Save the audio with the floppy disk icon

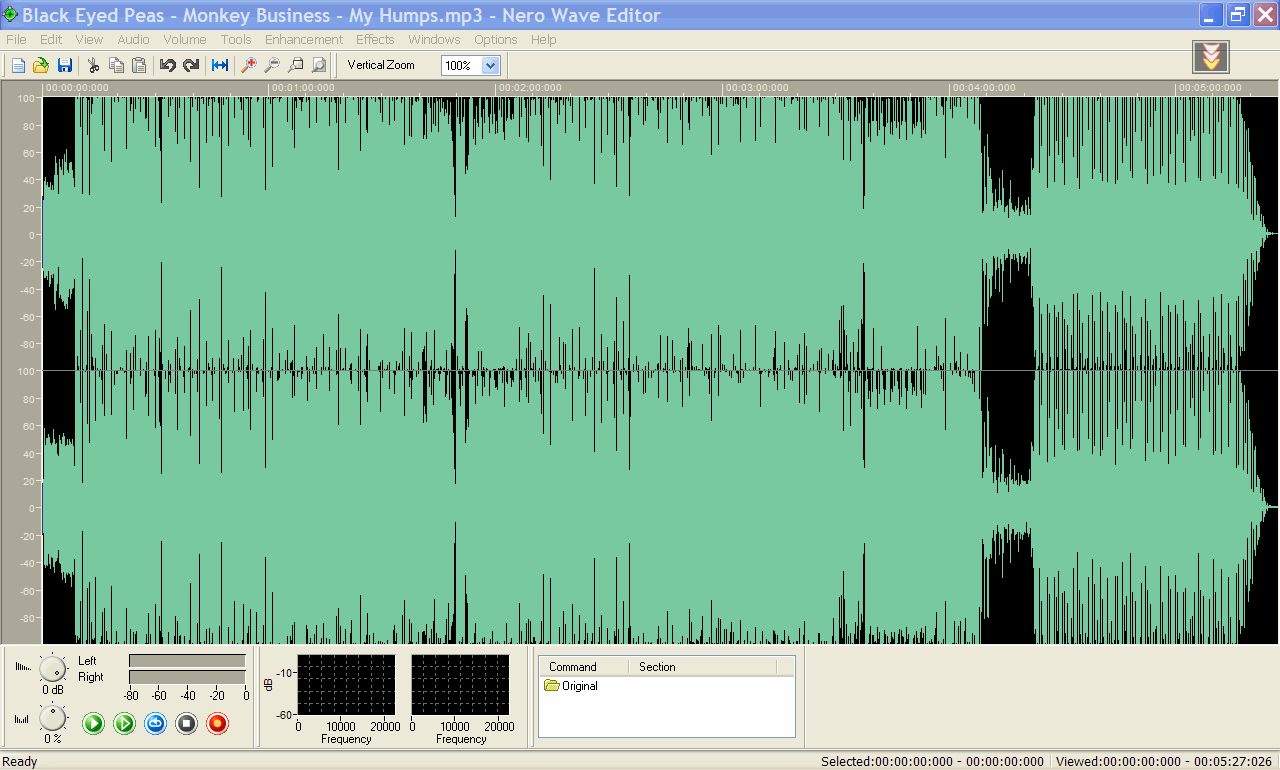tap(65, 65)
